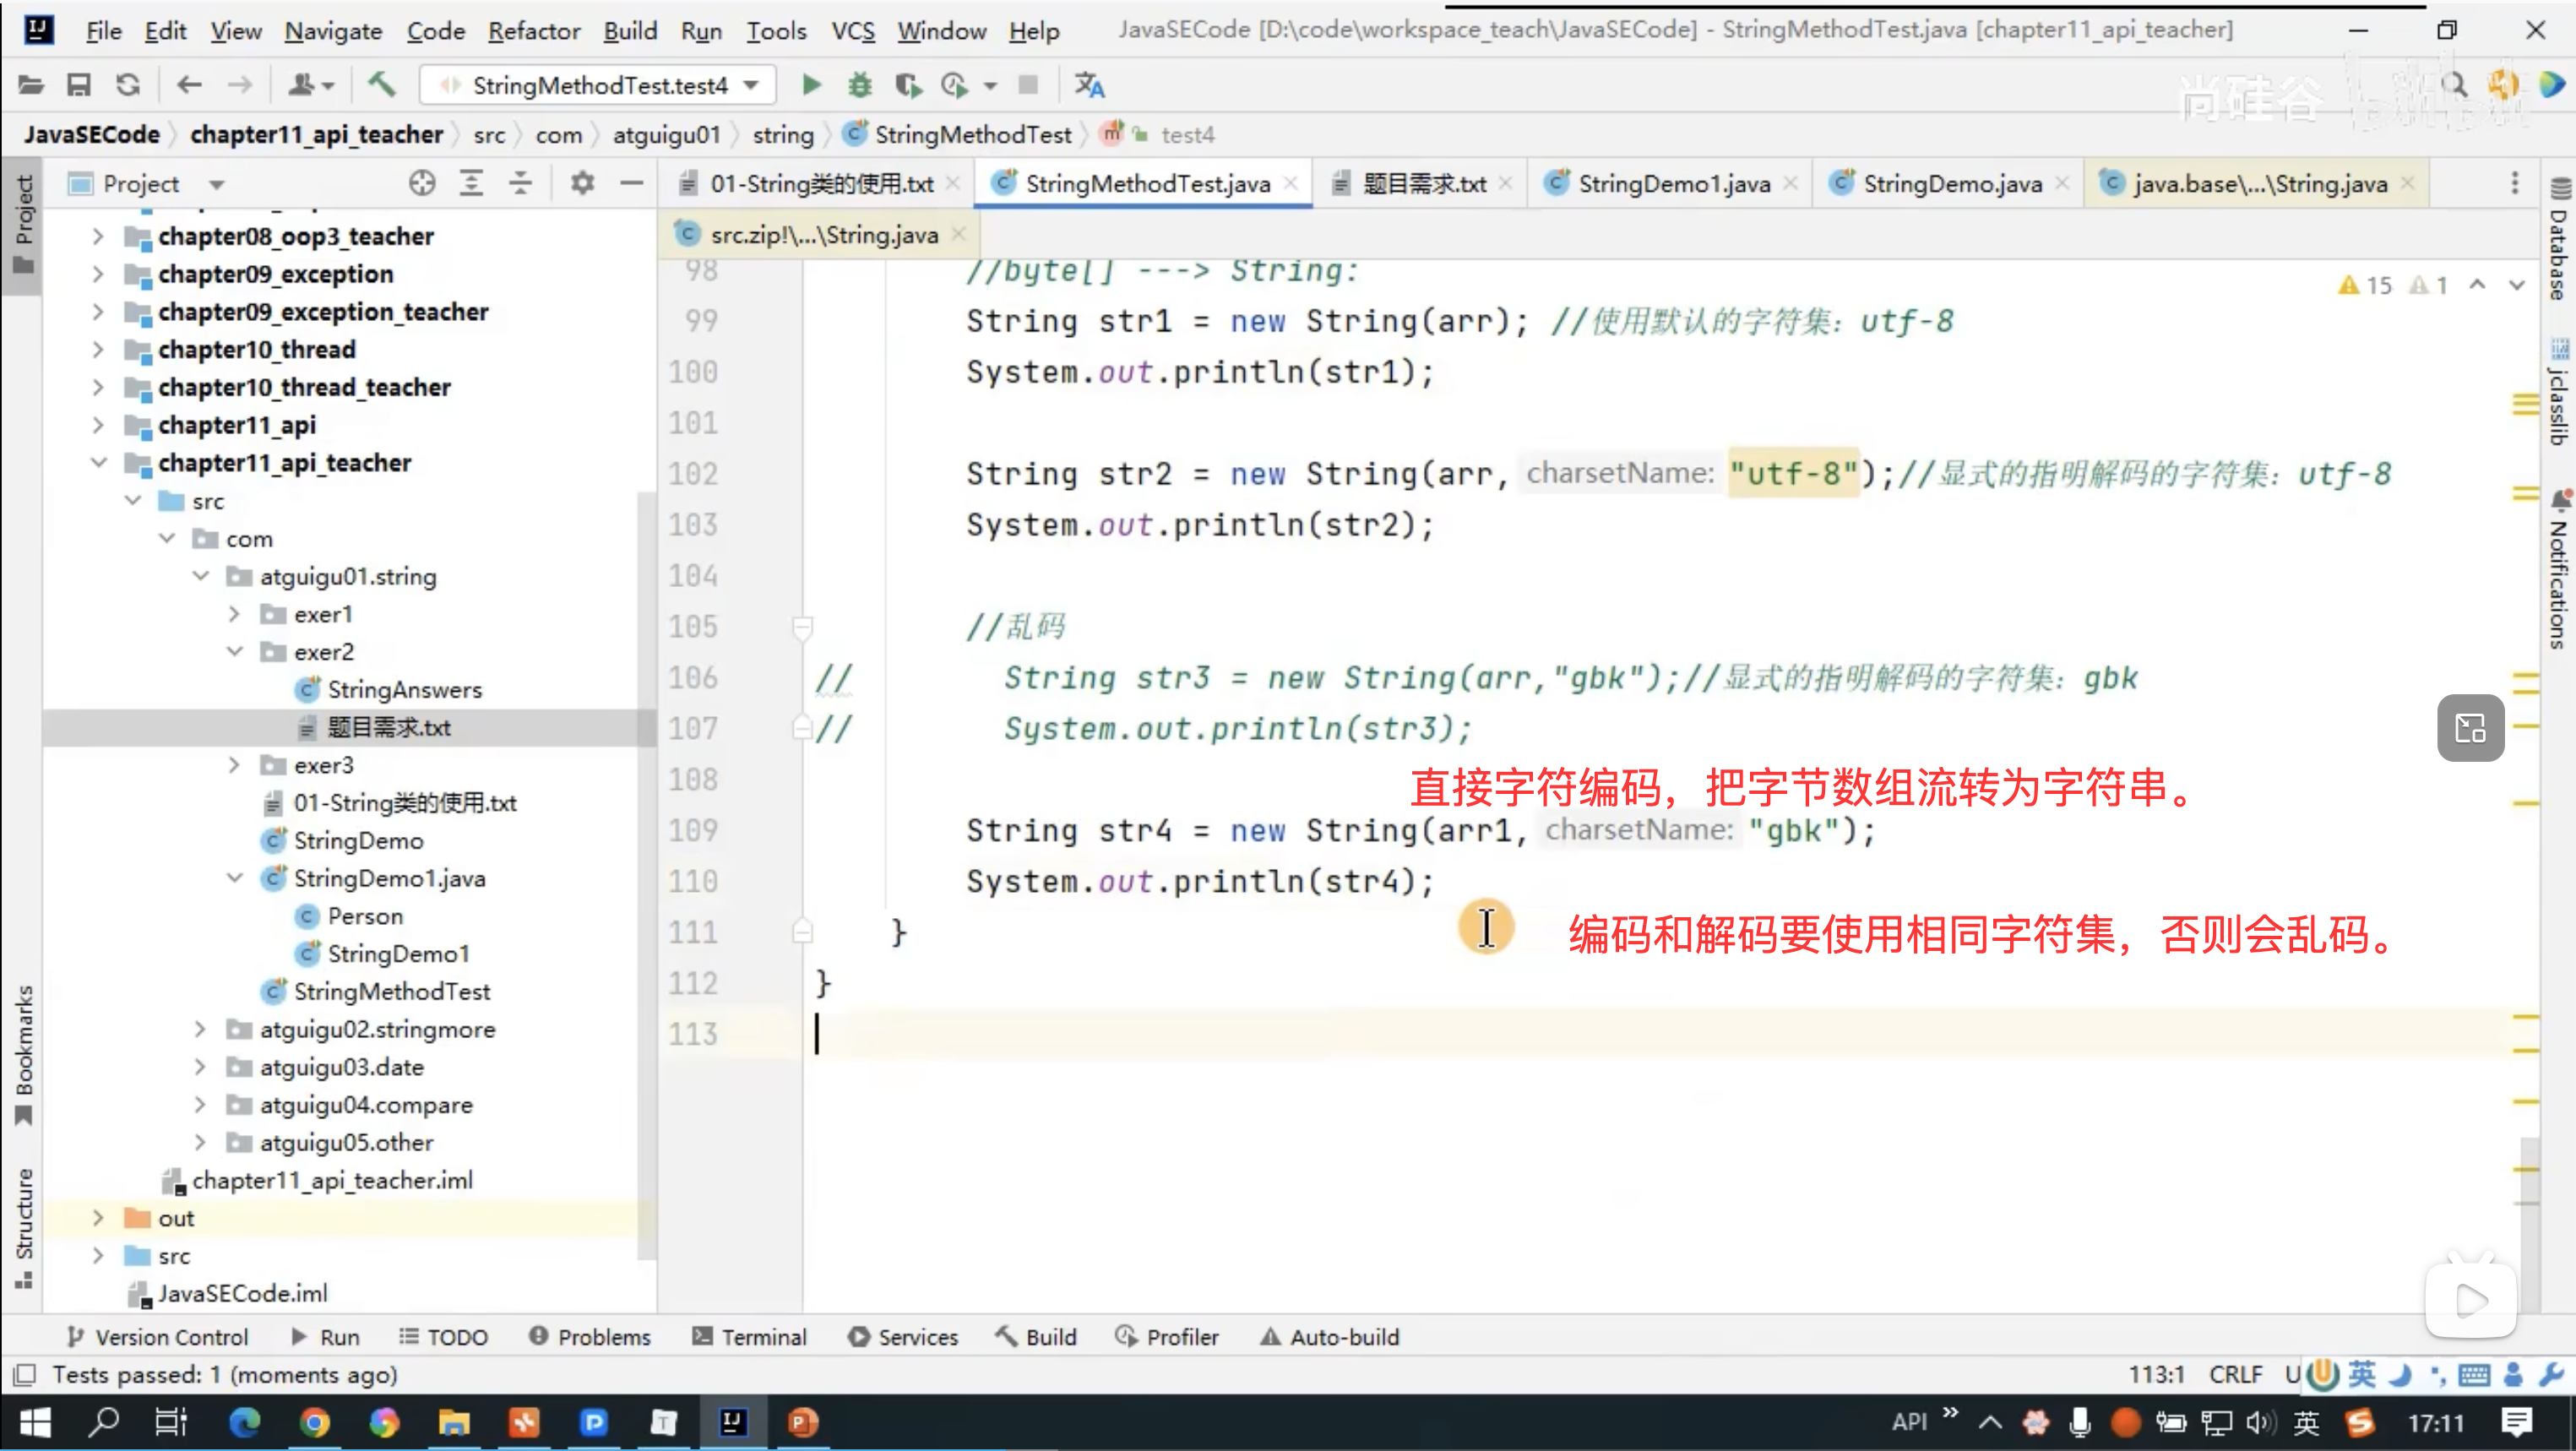Collapse the exer2 package
Image resolution: width=2576 pixels, height=1451 pixels.
pyautogui.click(x=235, y=652)
